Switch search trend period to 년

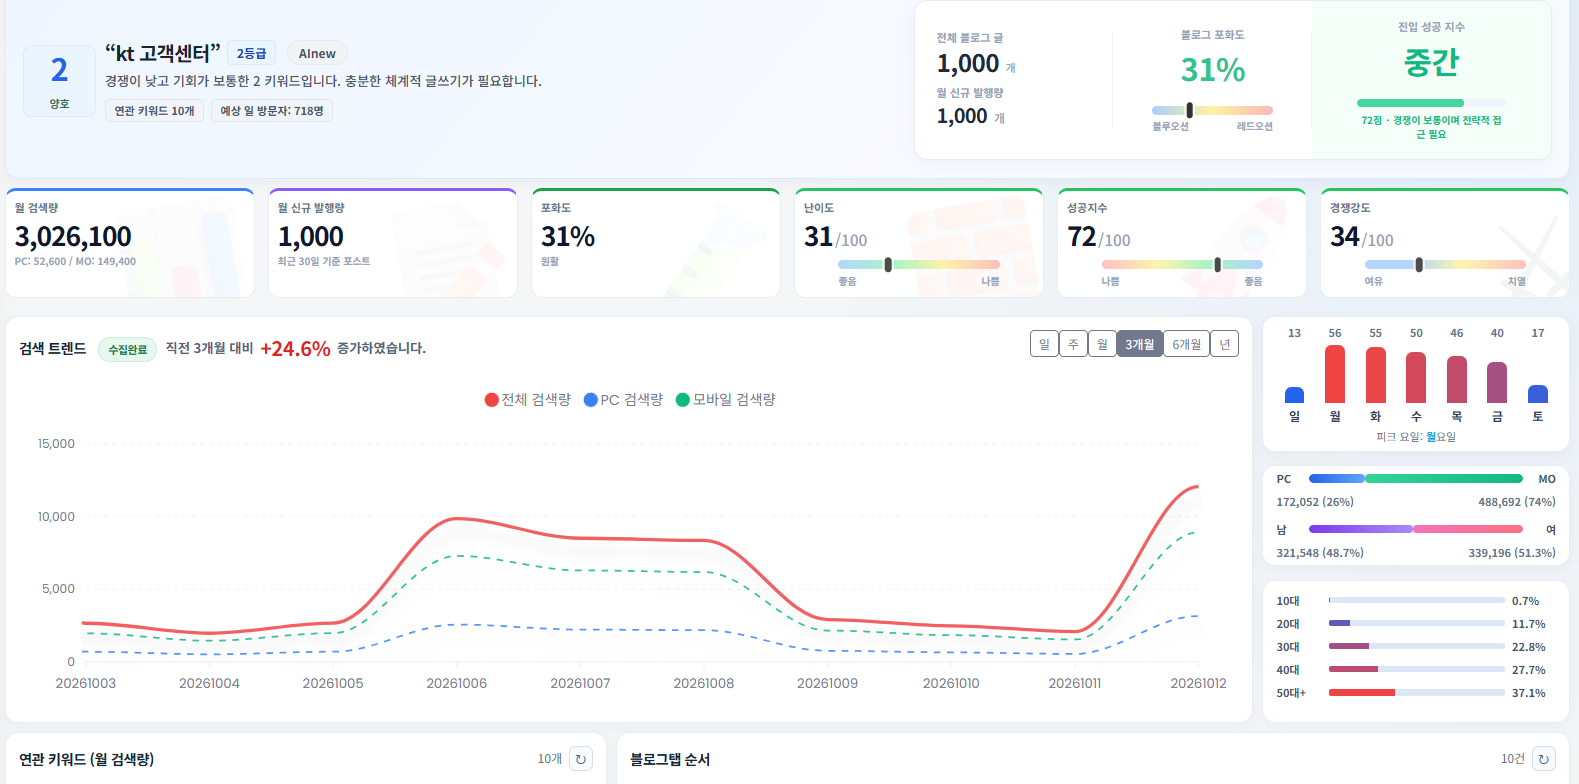pyautogui.click(x=1225, y=344)
